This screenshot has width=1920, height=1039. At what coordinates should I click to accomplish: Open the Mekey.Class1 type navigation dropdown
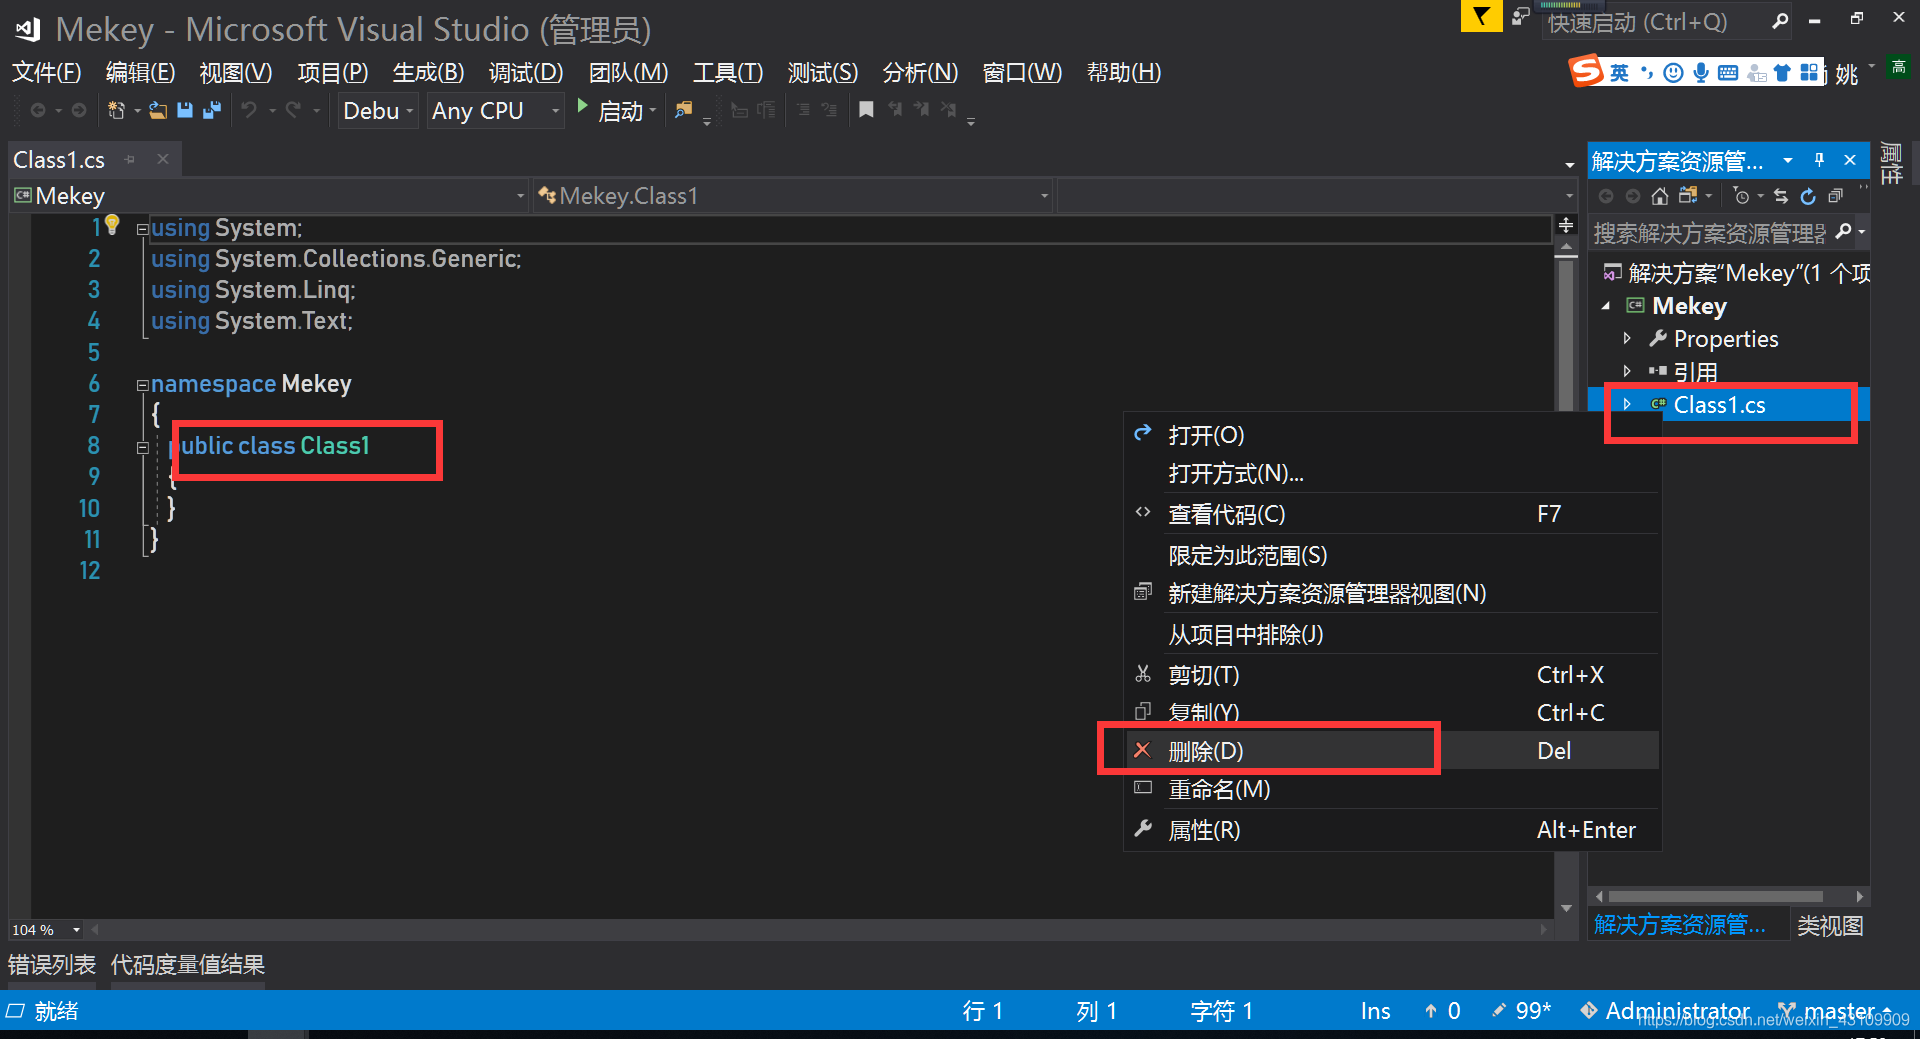(x=793, y=196)
